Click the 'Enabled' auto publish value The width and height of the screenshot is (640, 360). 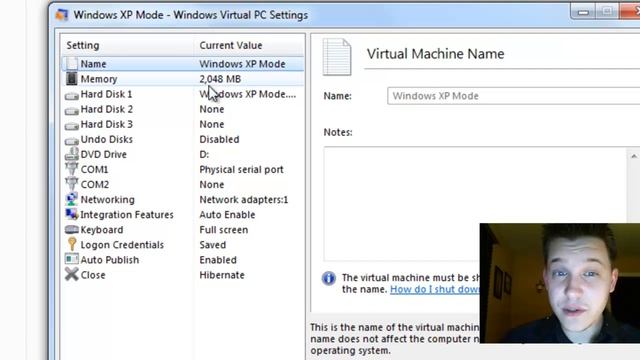[x=218, y=260]
